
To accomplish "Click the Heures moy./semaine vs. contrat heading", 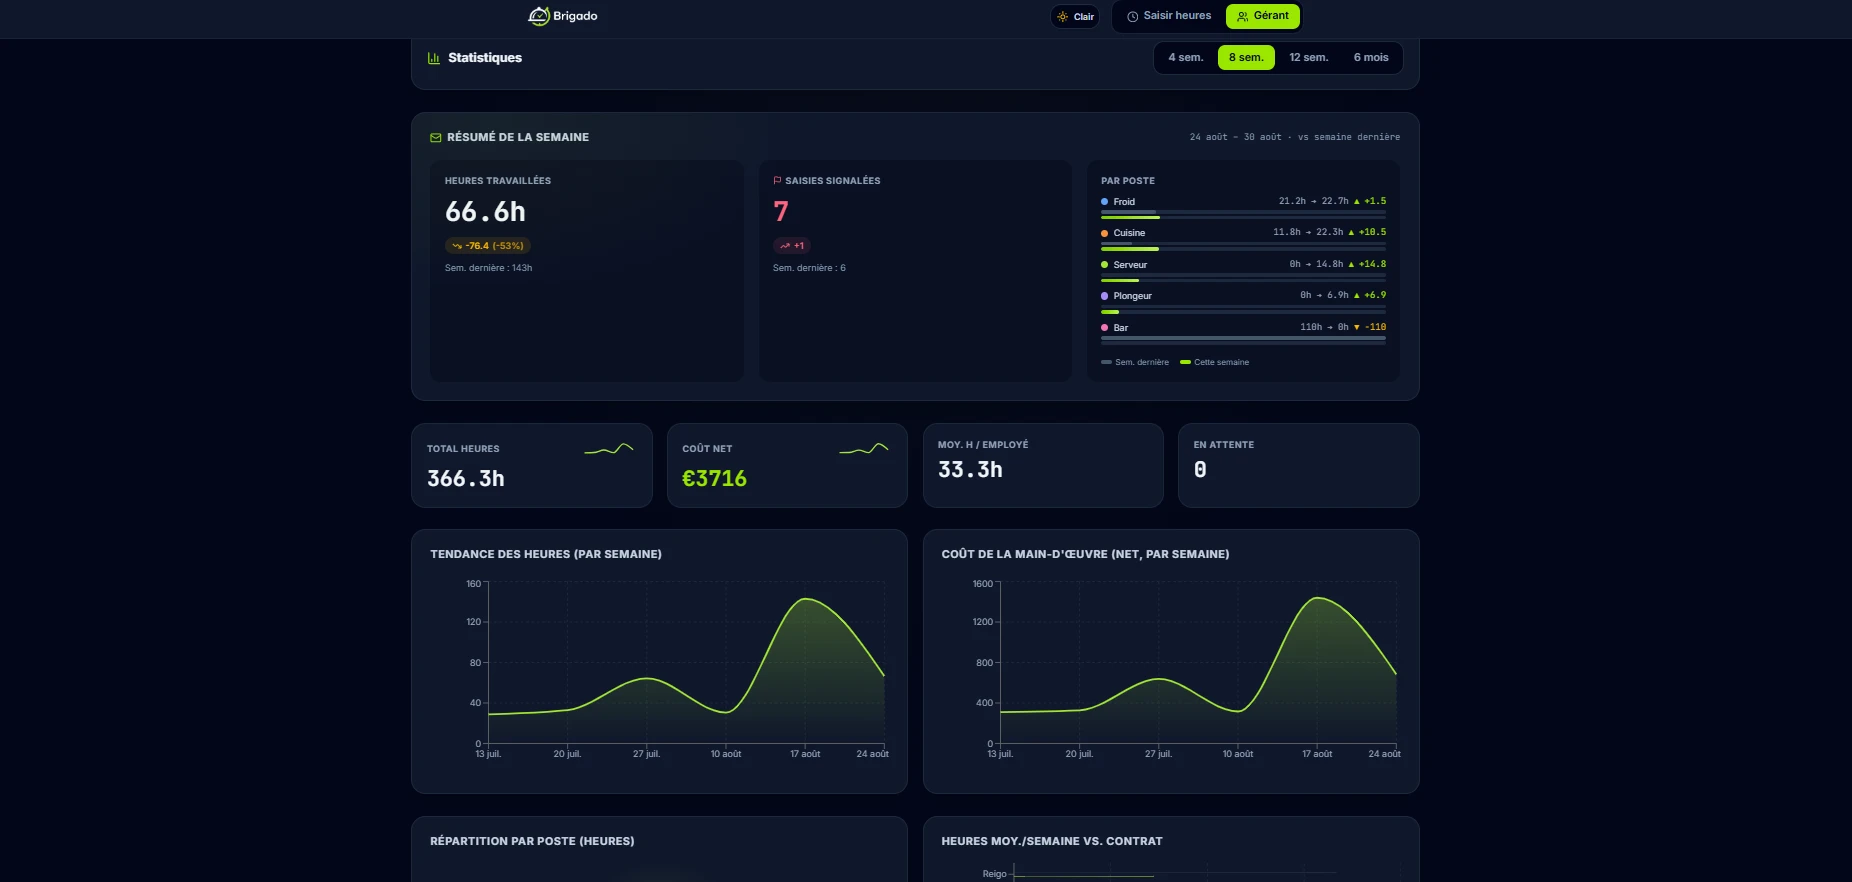I will (x=1052, y=841).
